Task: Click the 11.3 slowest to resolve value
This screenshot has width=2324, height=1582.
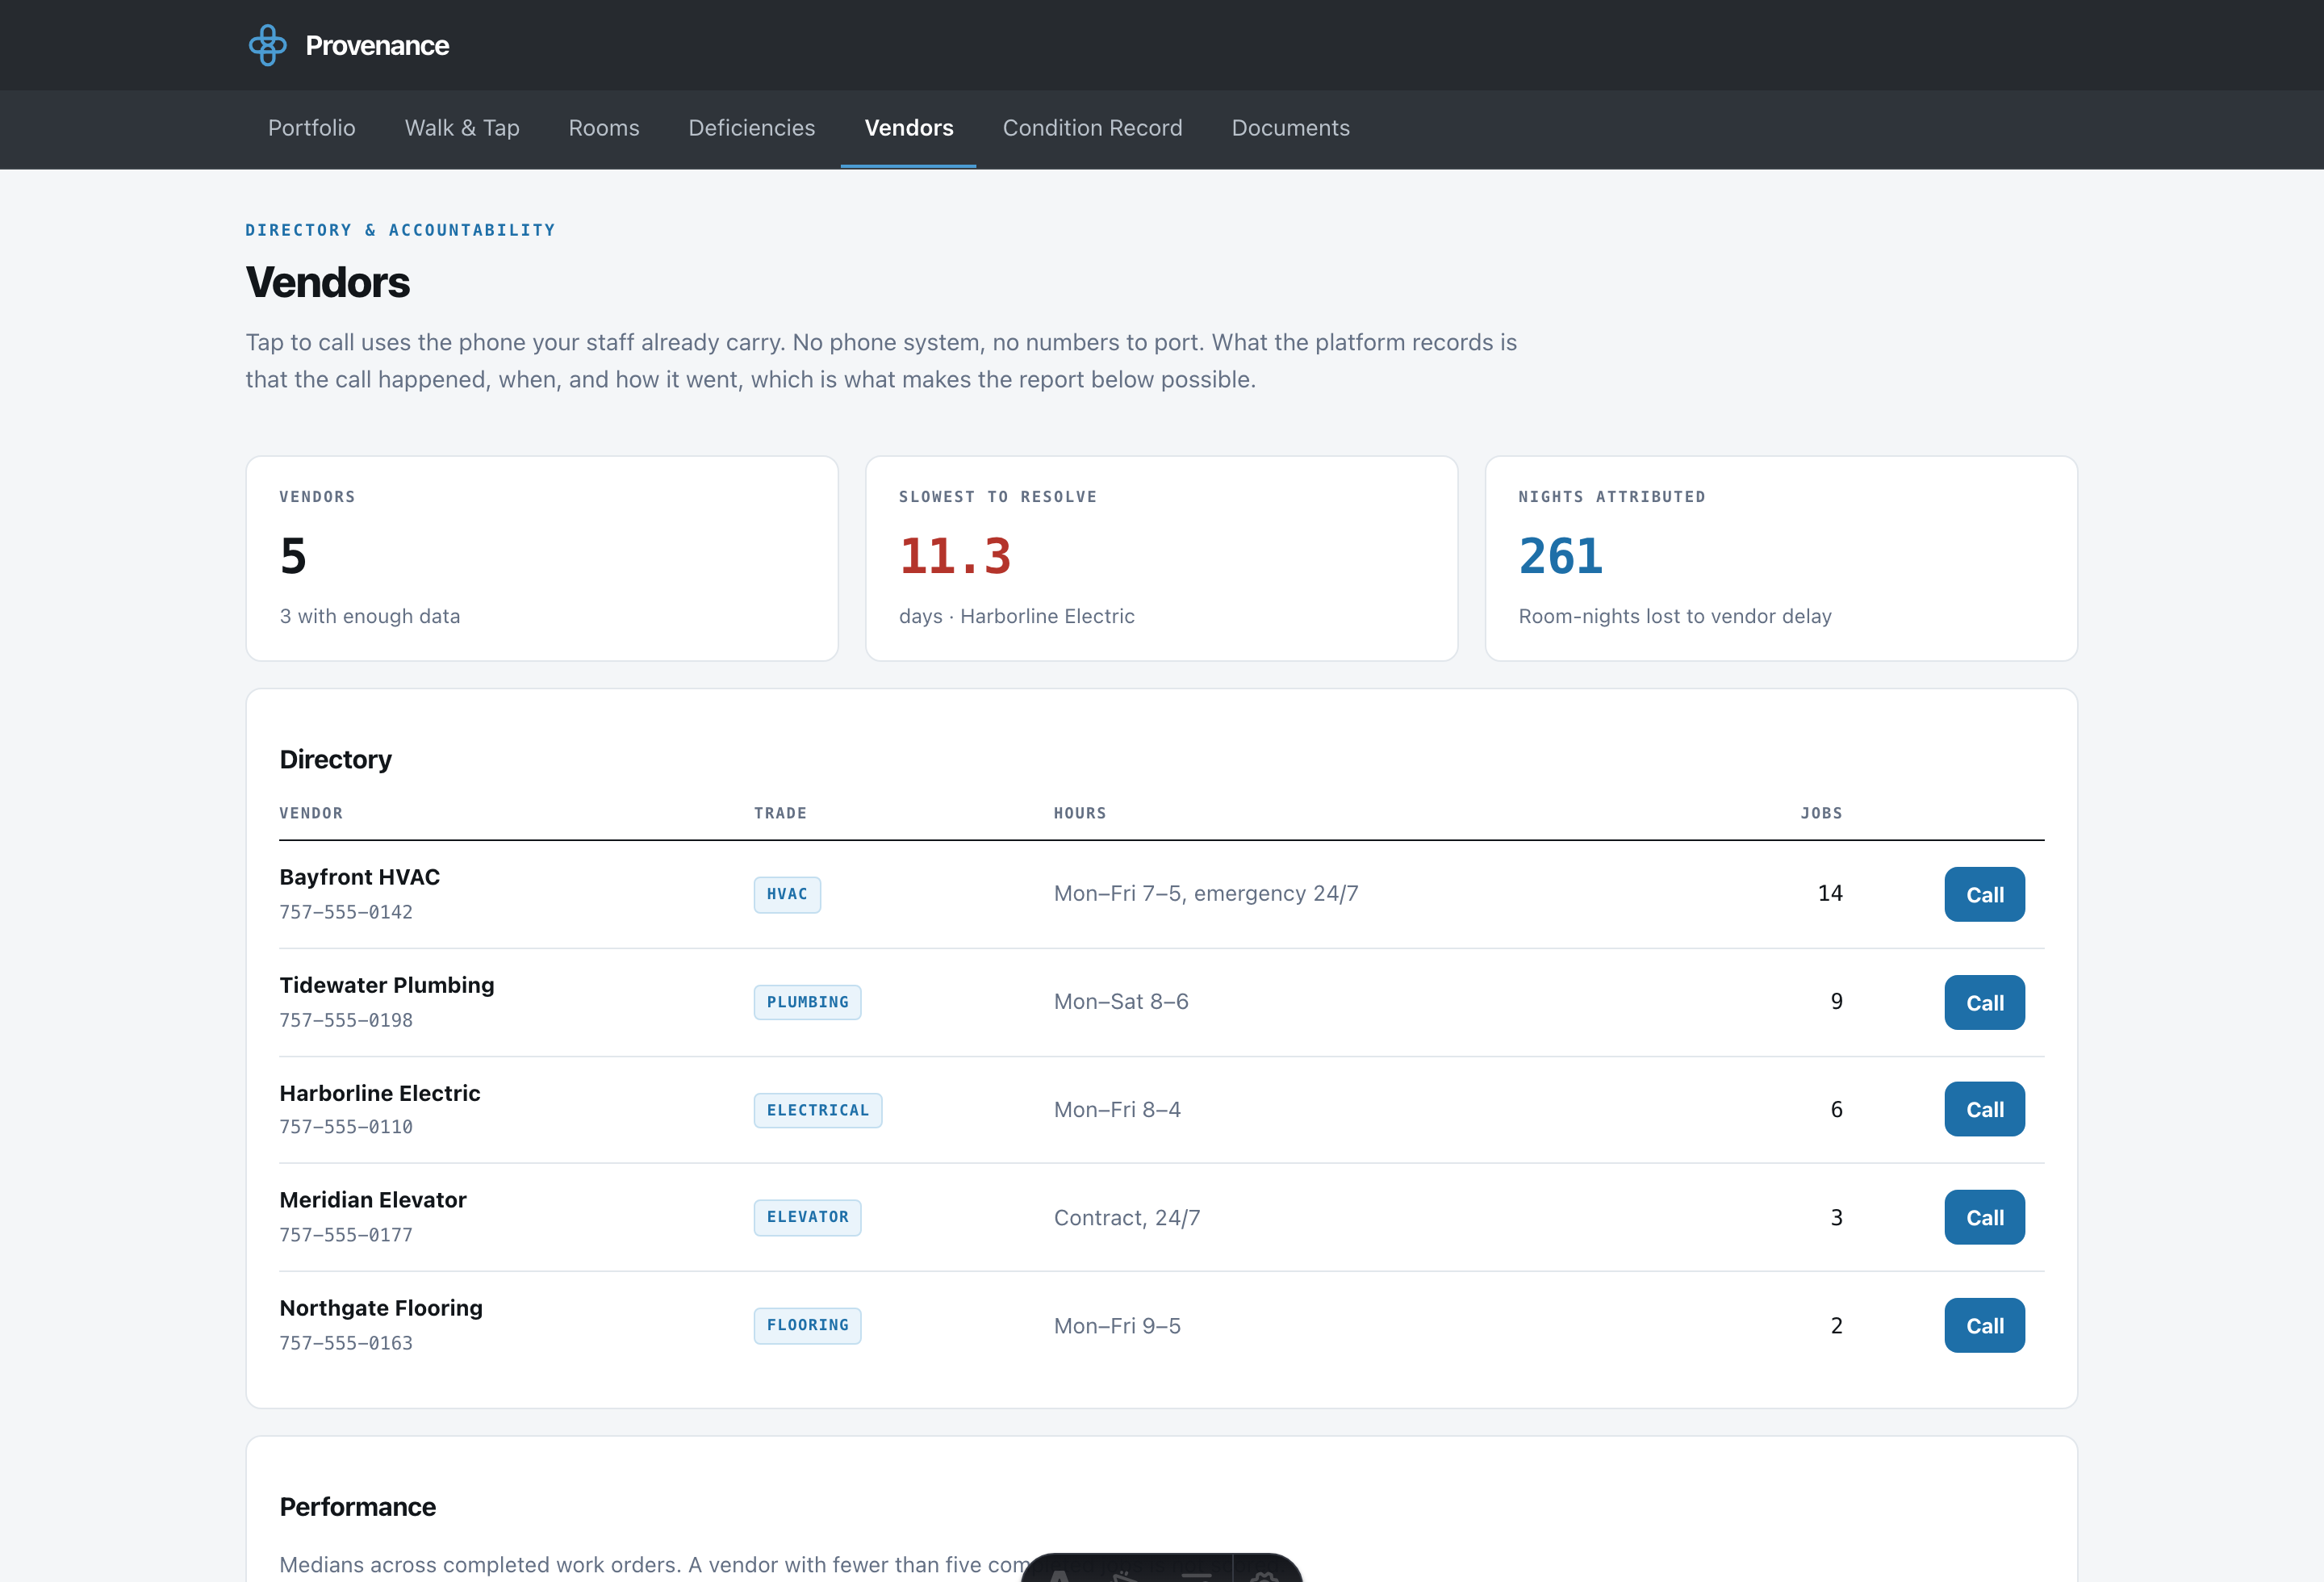Action: point(955,556)
